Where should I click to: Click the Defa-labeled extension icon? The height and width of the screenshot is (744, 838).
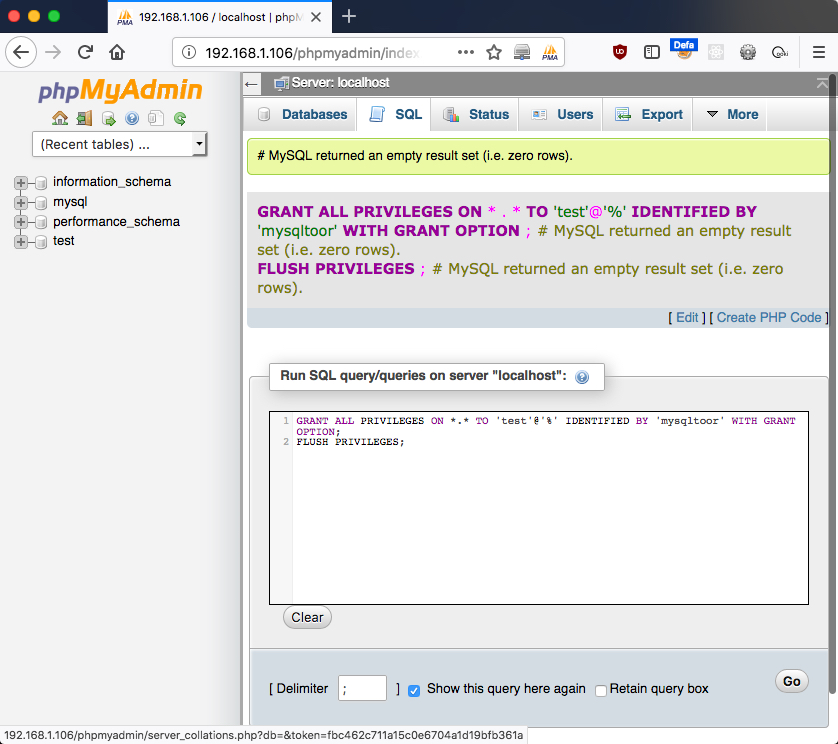point(684,49)
